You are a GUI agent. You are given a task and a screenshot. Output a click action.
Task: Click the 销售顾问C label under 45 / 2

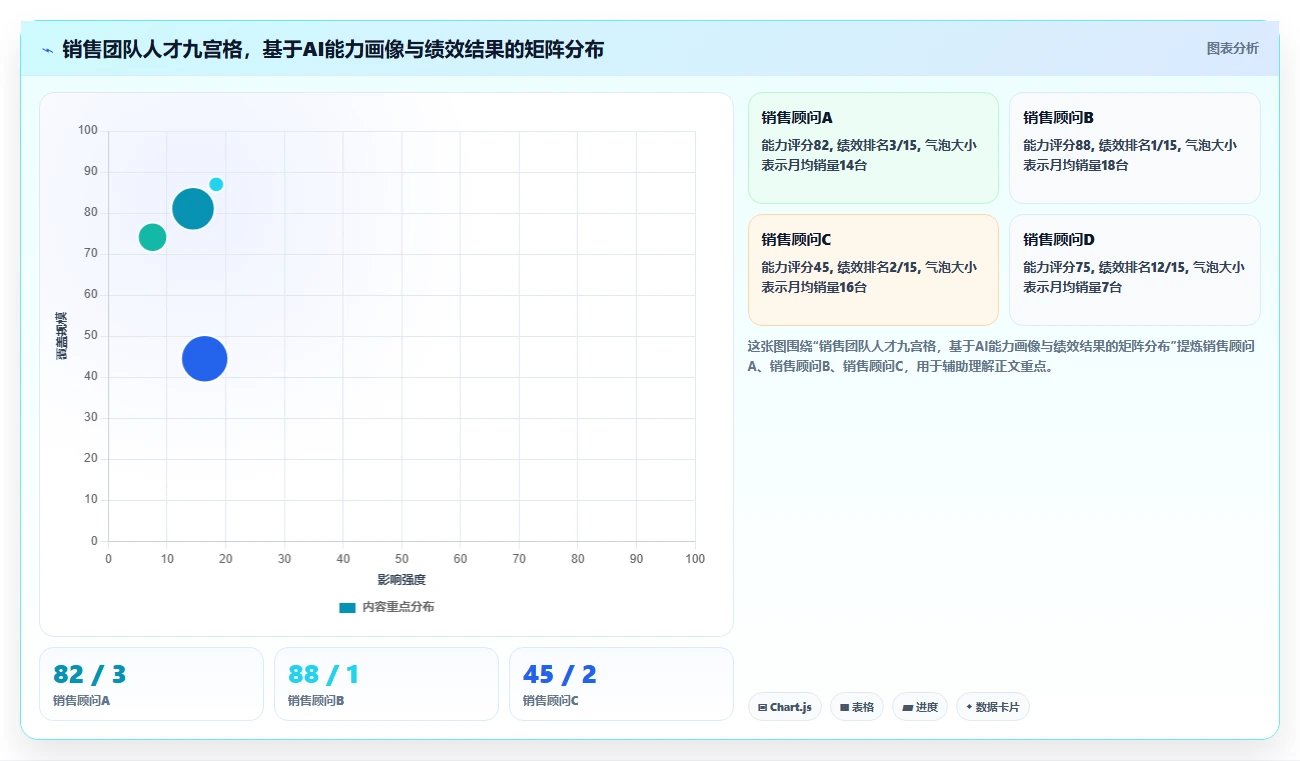pos(550,701)
